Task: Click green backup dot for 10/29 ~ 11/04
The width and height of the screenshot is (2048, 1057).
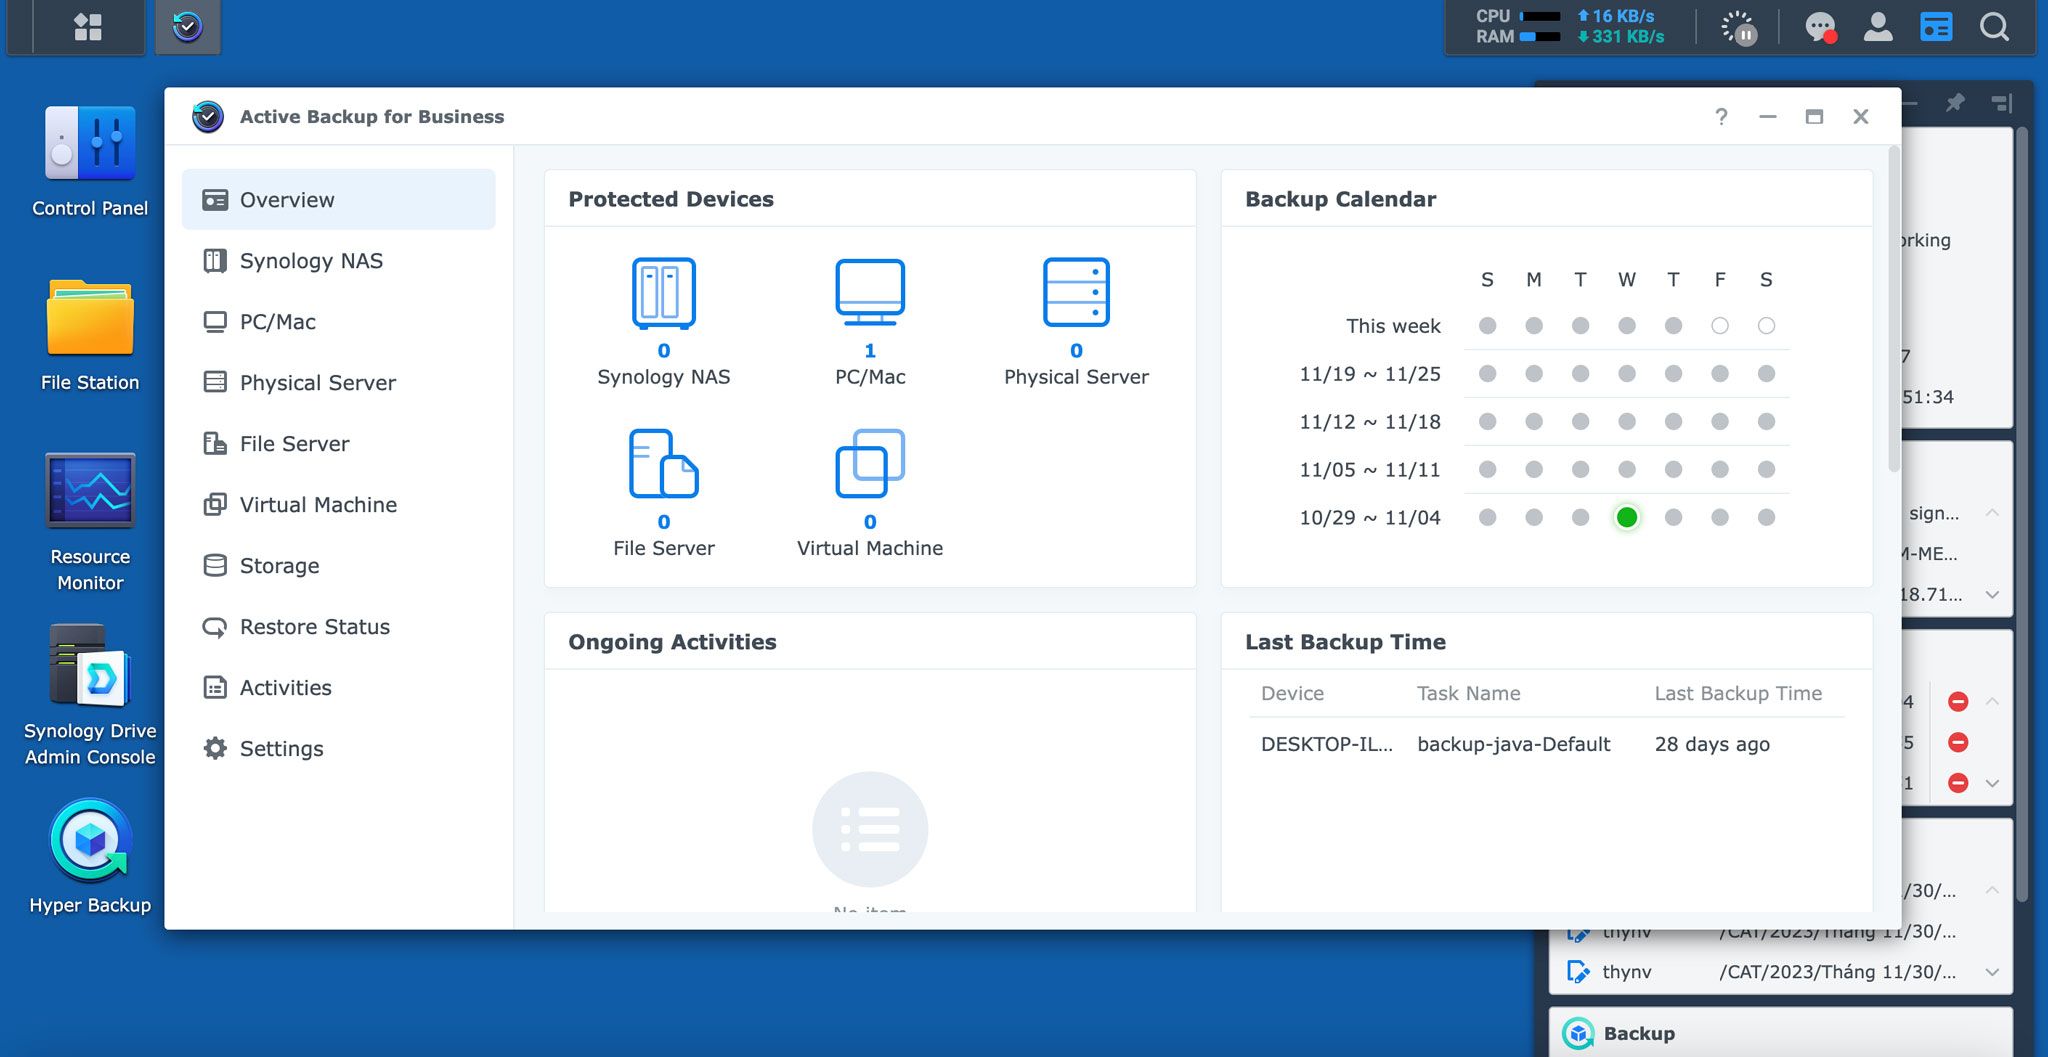Action: coord(1627,517)
